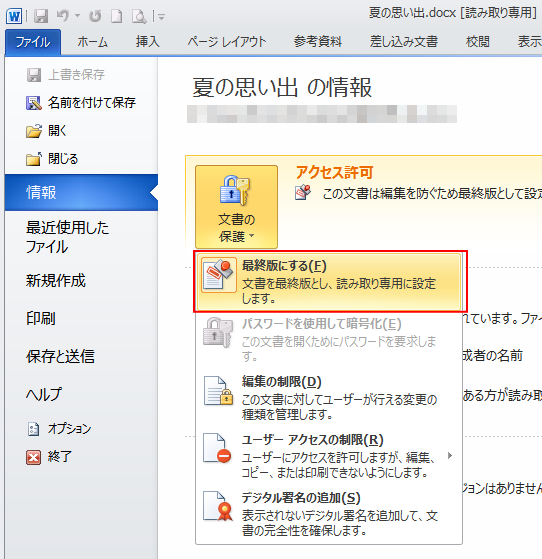
Task: Open the undo history dropdown arrow
Action: [x=77, y=16]
